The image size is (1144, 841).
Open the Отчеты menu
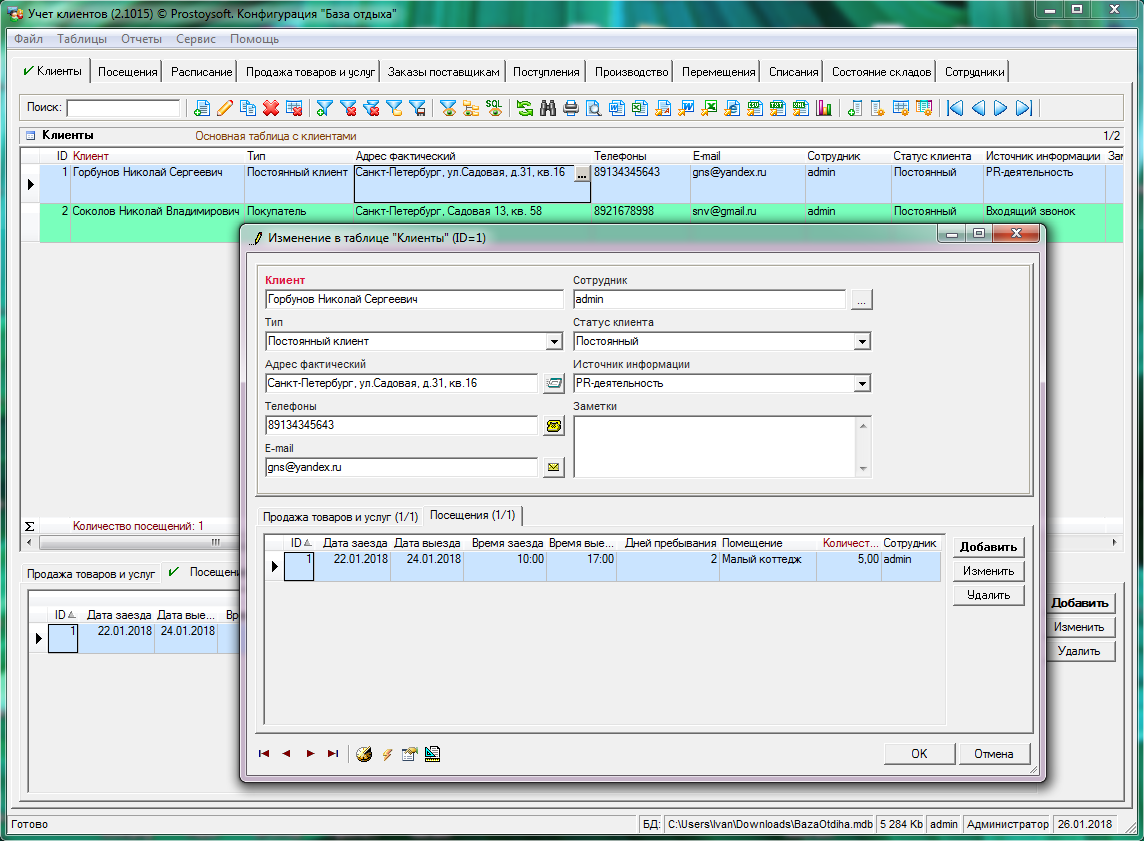click(x=141, y=39)
